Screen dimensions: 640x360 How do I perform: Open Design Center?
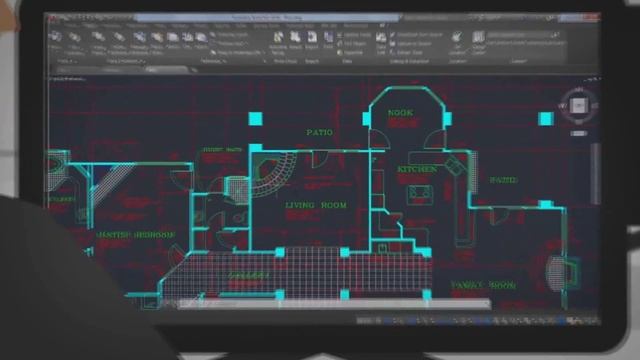tap(478, 37)
